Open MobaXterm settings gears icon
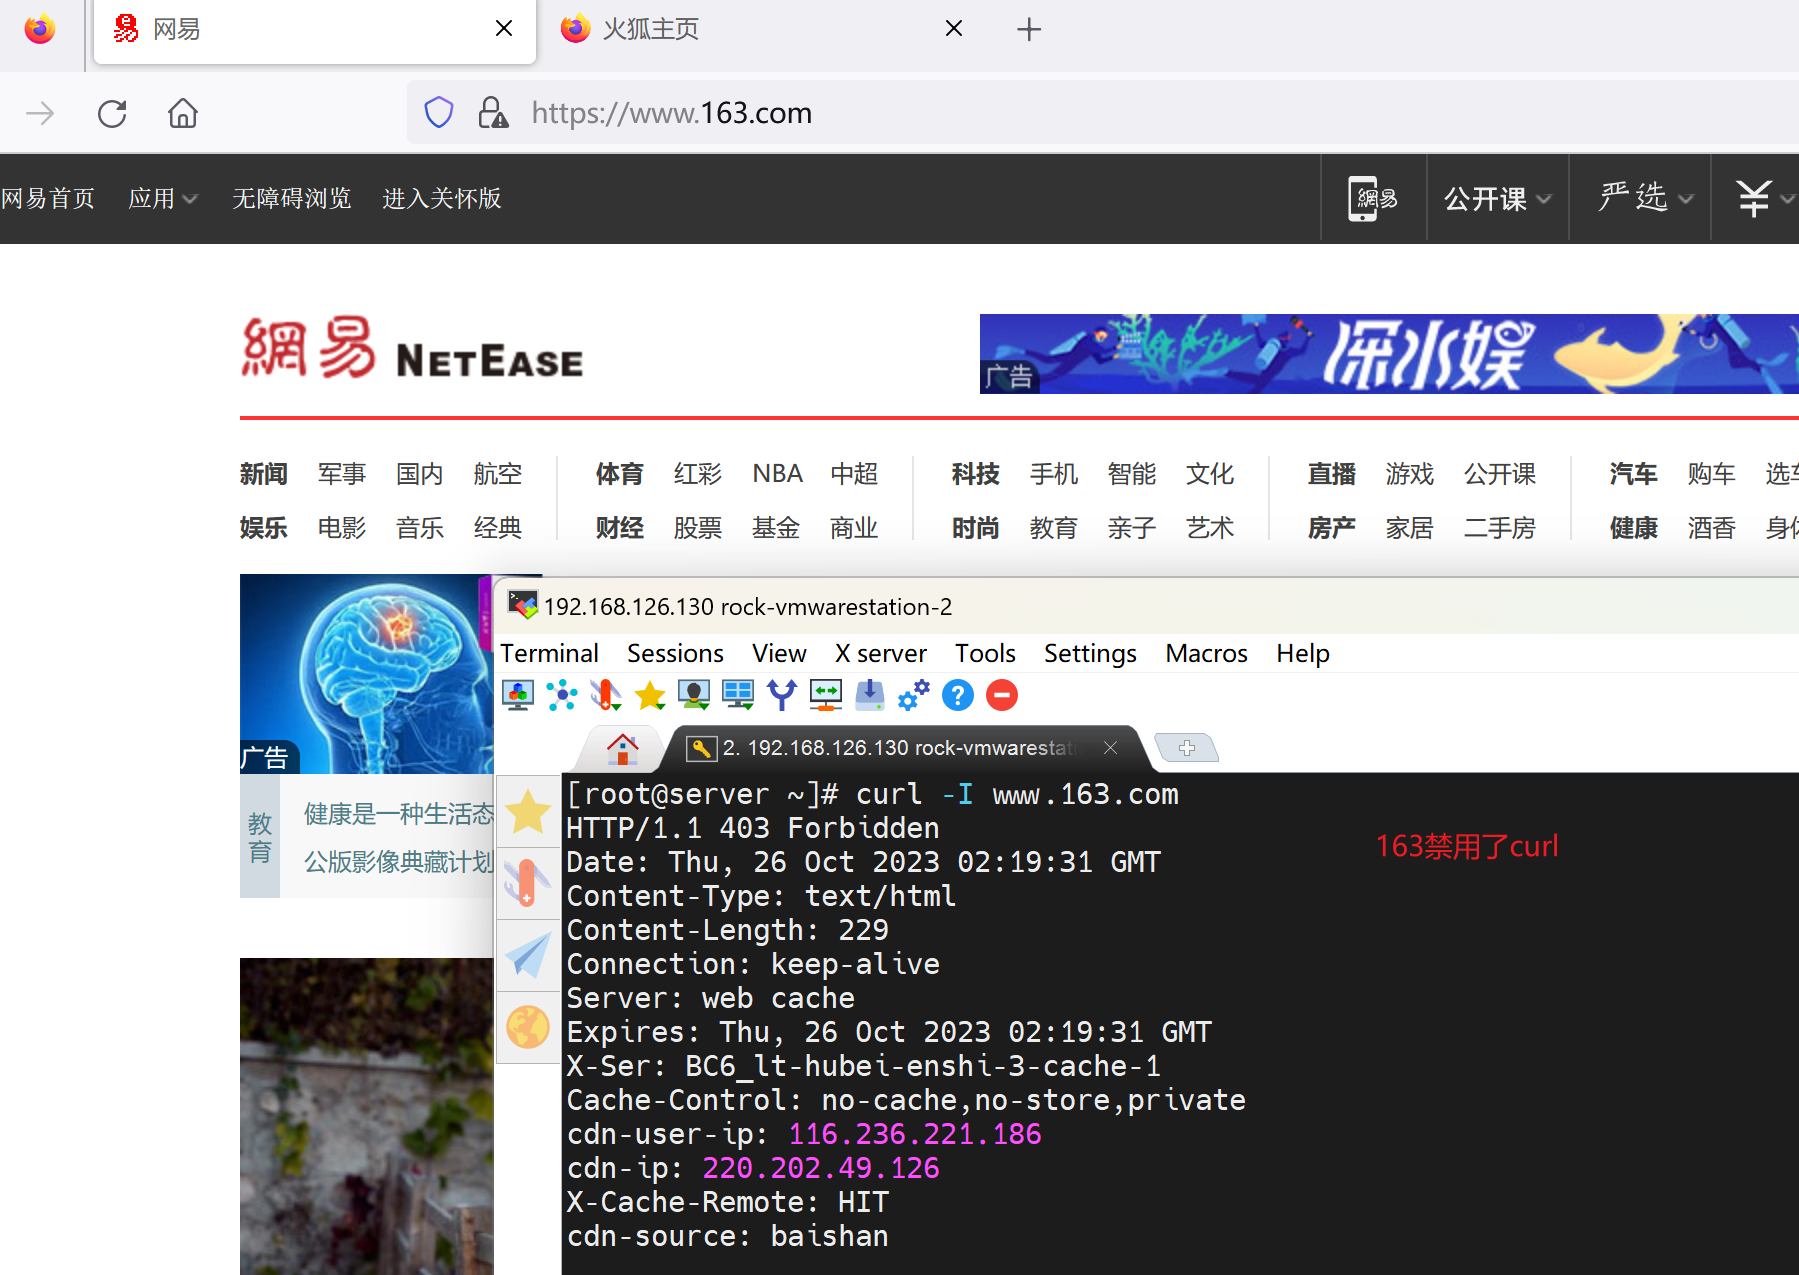 point(913,695)
